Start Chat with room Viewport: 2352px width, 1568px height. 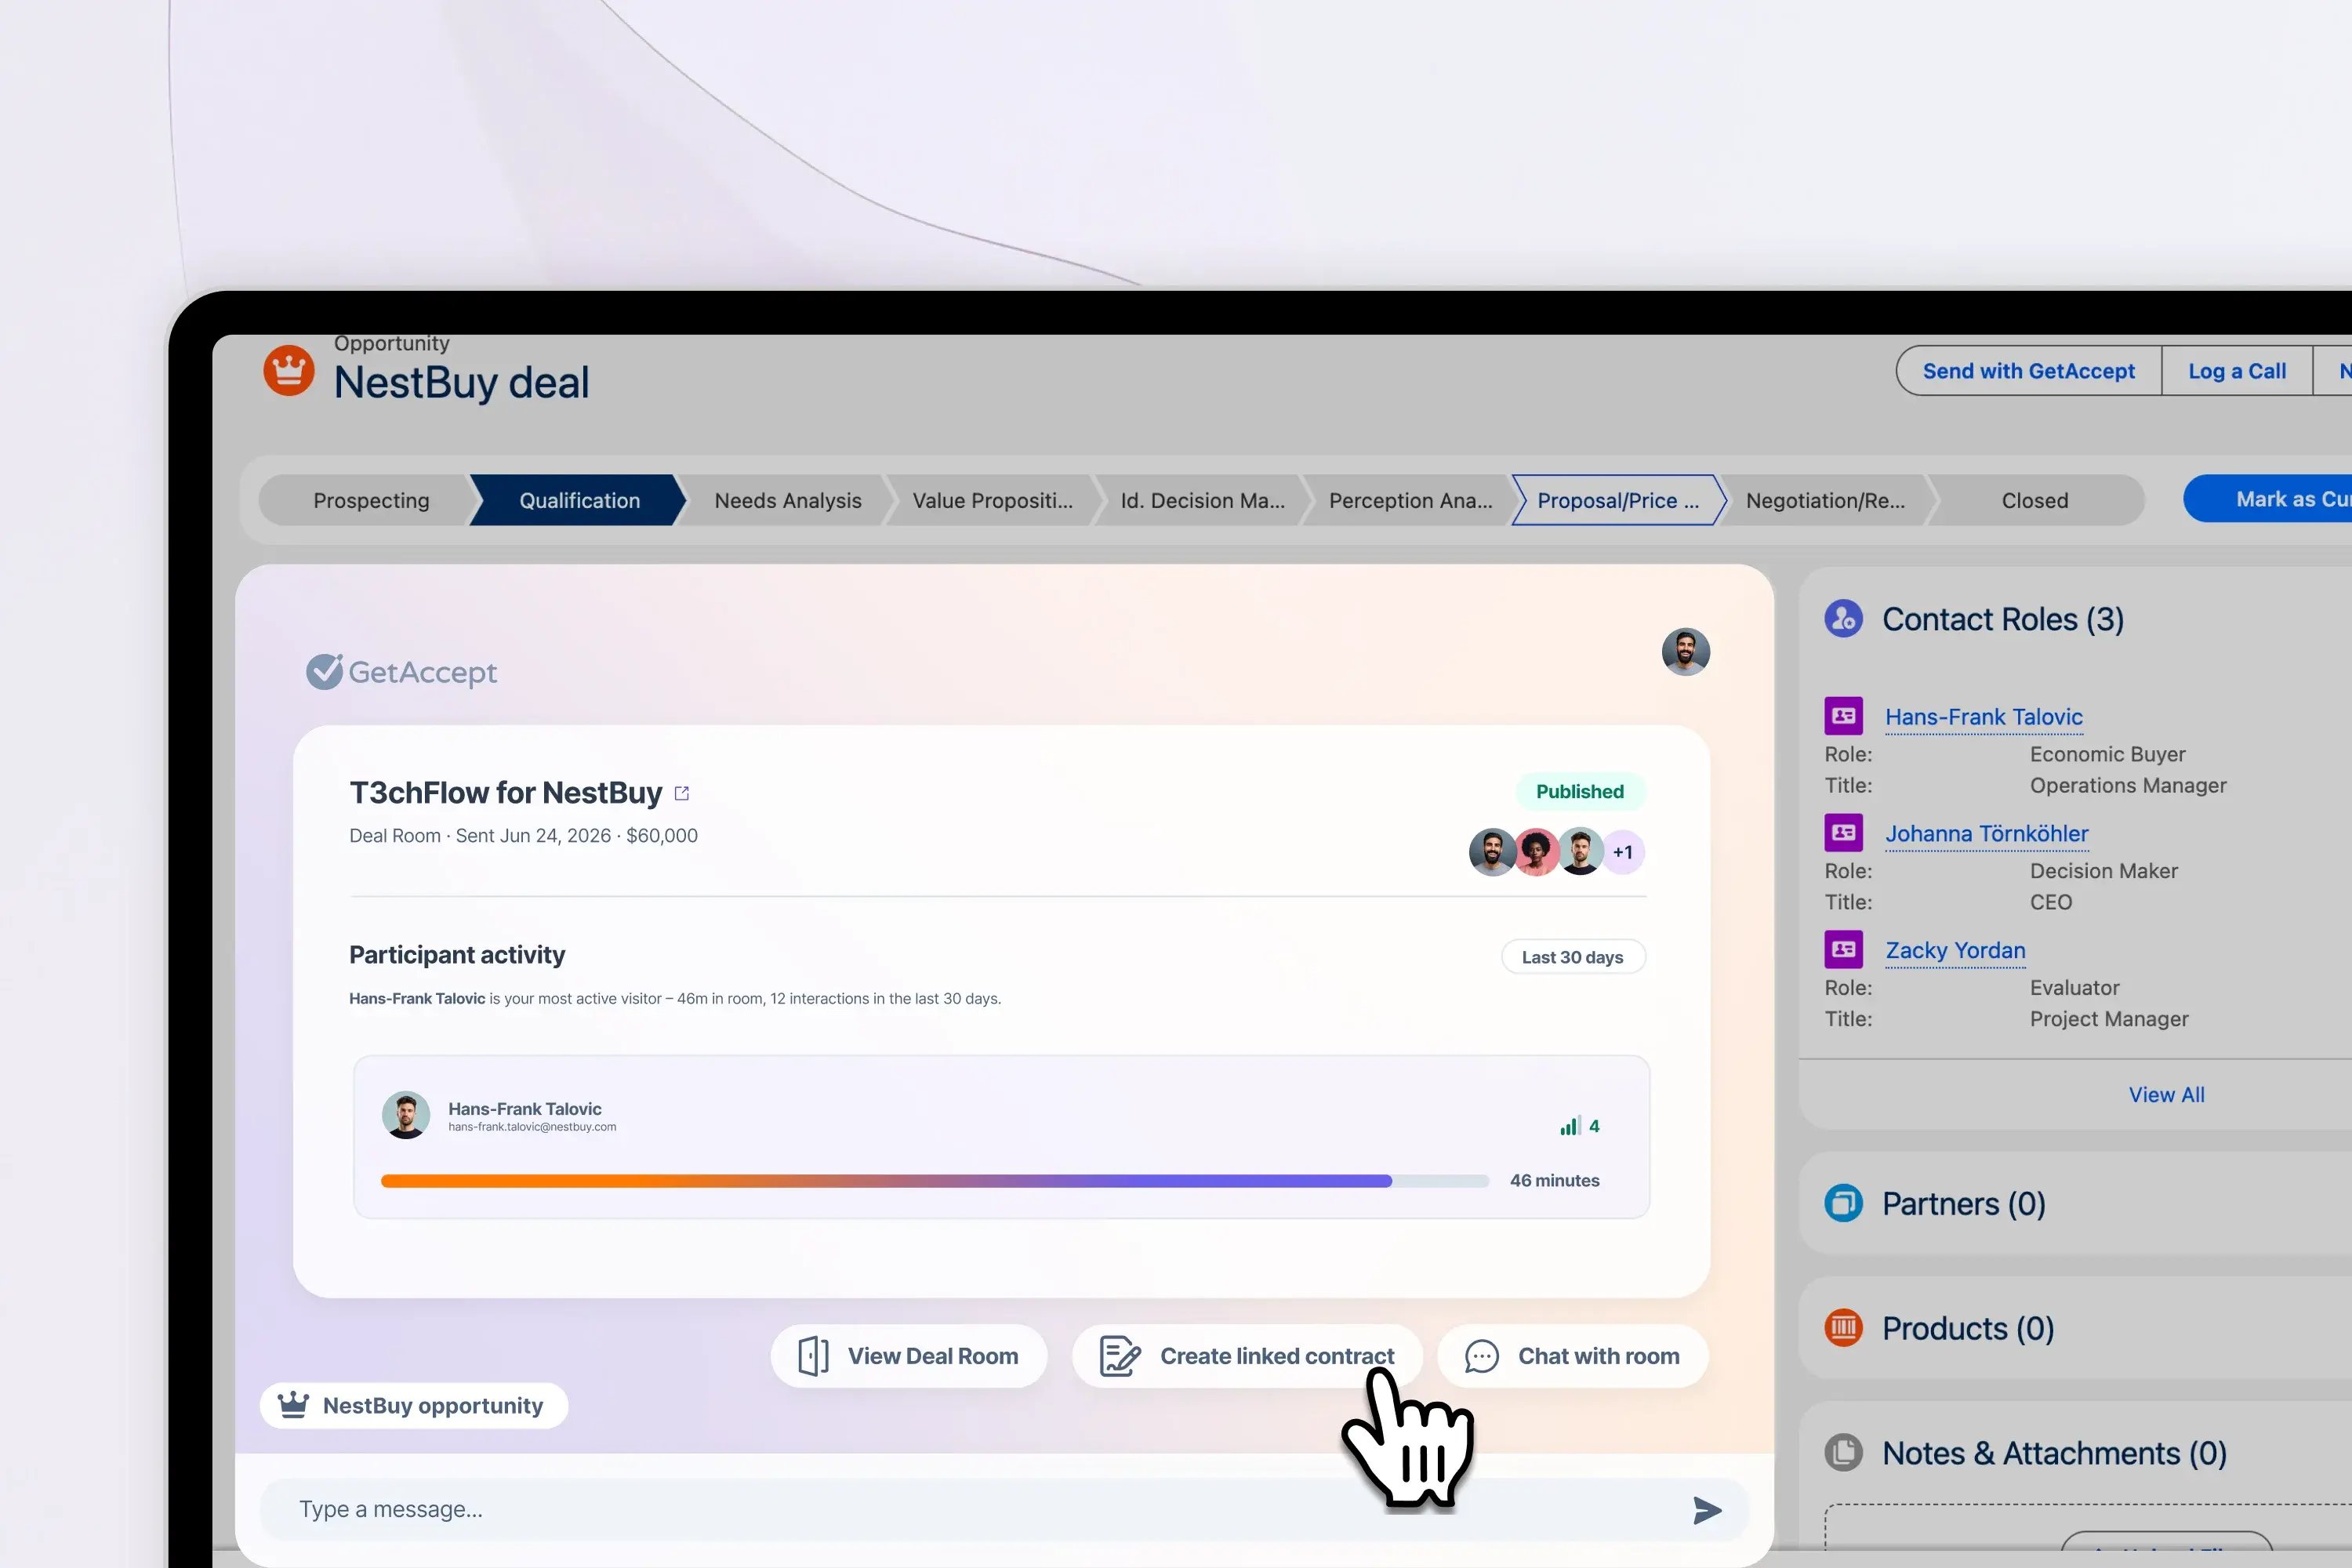click(x=1573, y=1356)
